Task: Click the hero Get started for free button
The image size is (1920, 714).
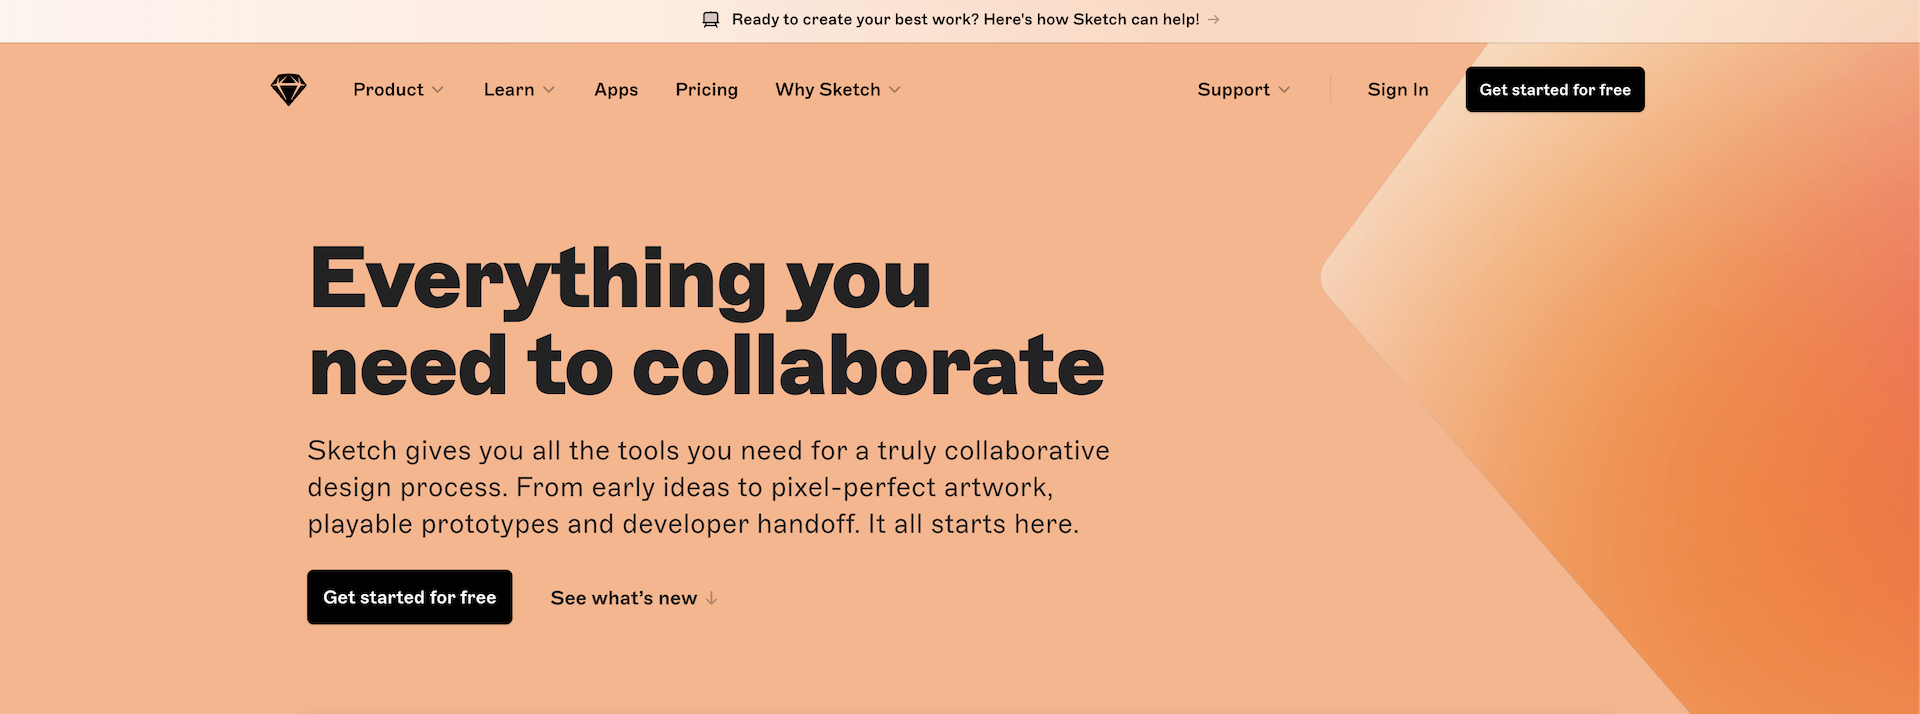Action: point(410,597)
